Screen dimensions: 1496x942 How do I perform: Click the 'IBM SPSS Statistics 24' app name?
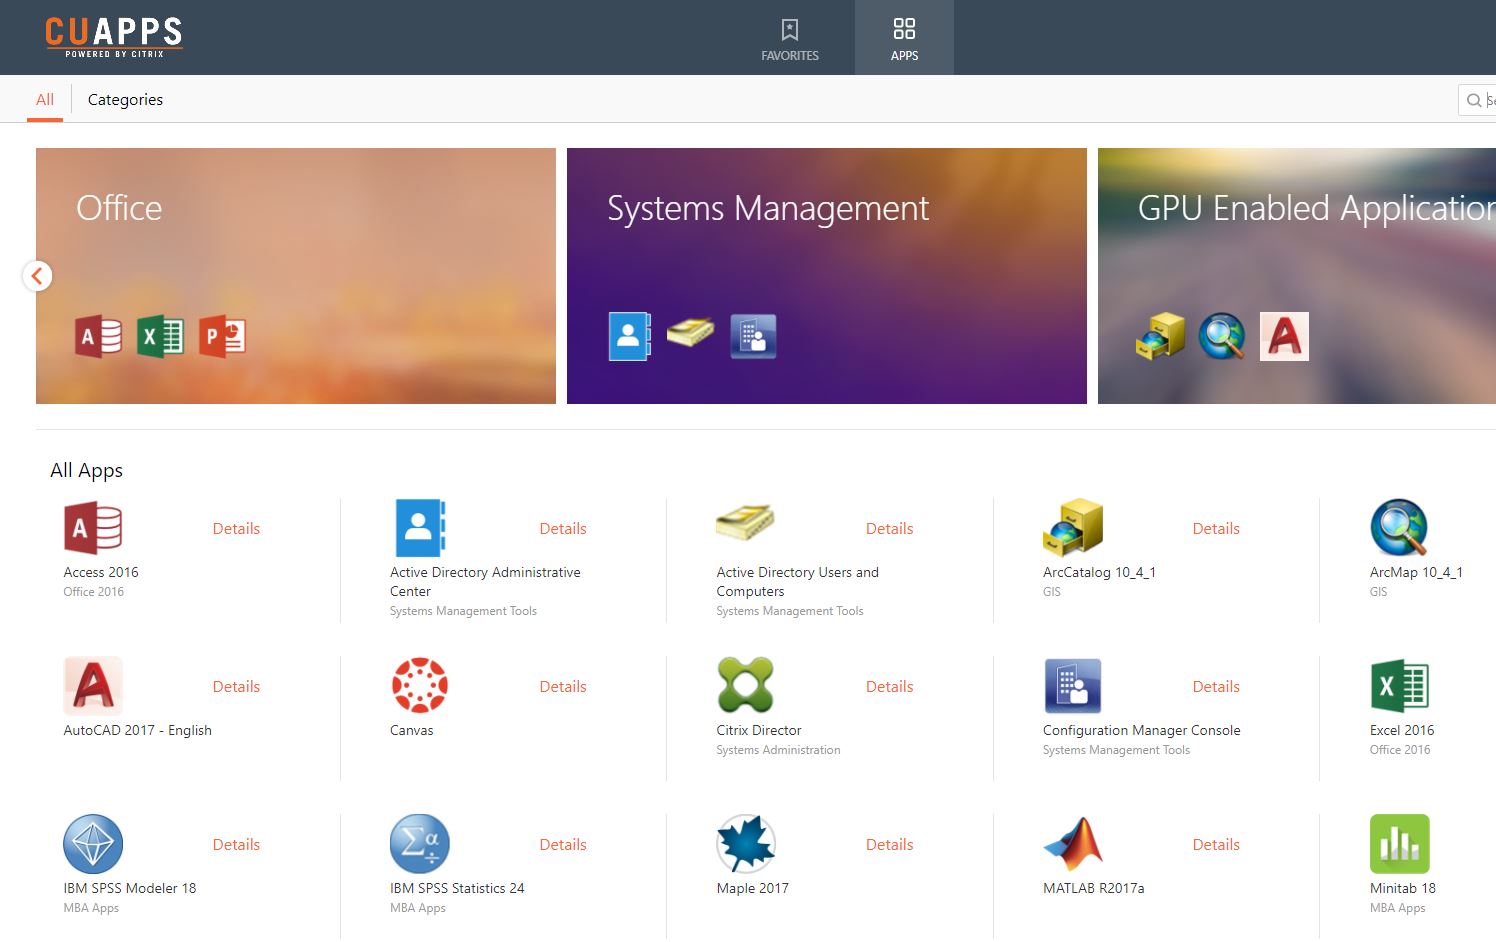(x=457, y=889)
